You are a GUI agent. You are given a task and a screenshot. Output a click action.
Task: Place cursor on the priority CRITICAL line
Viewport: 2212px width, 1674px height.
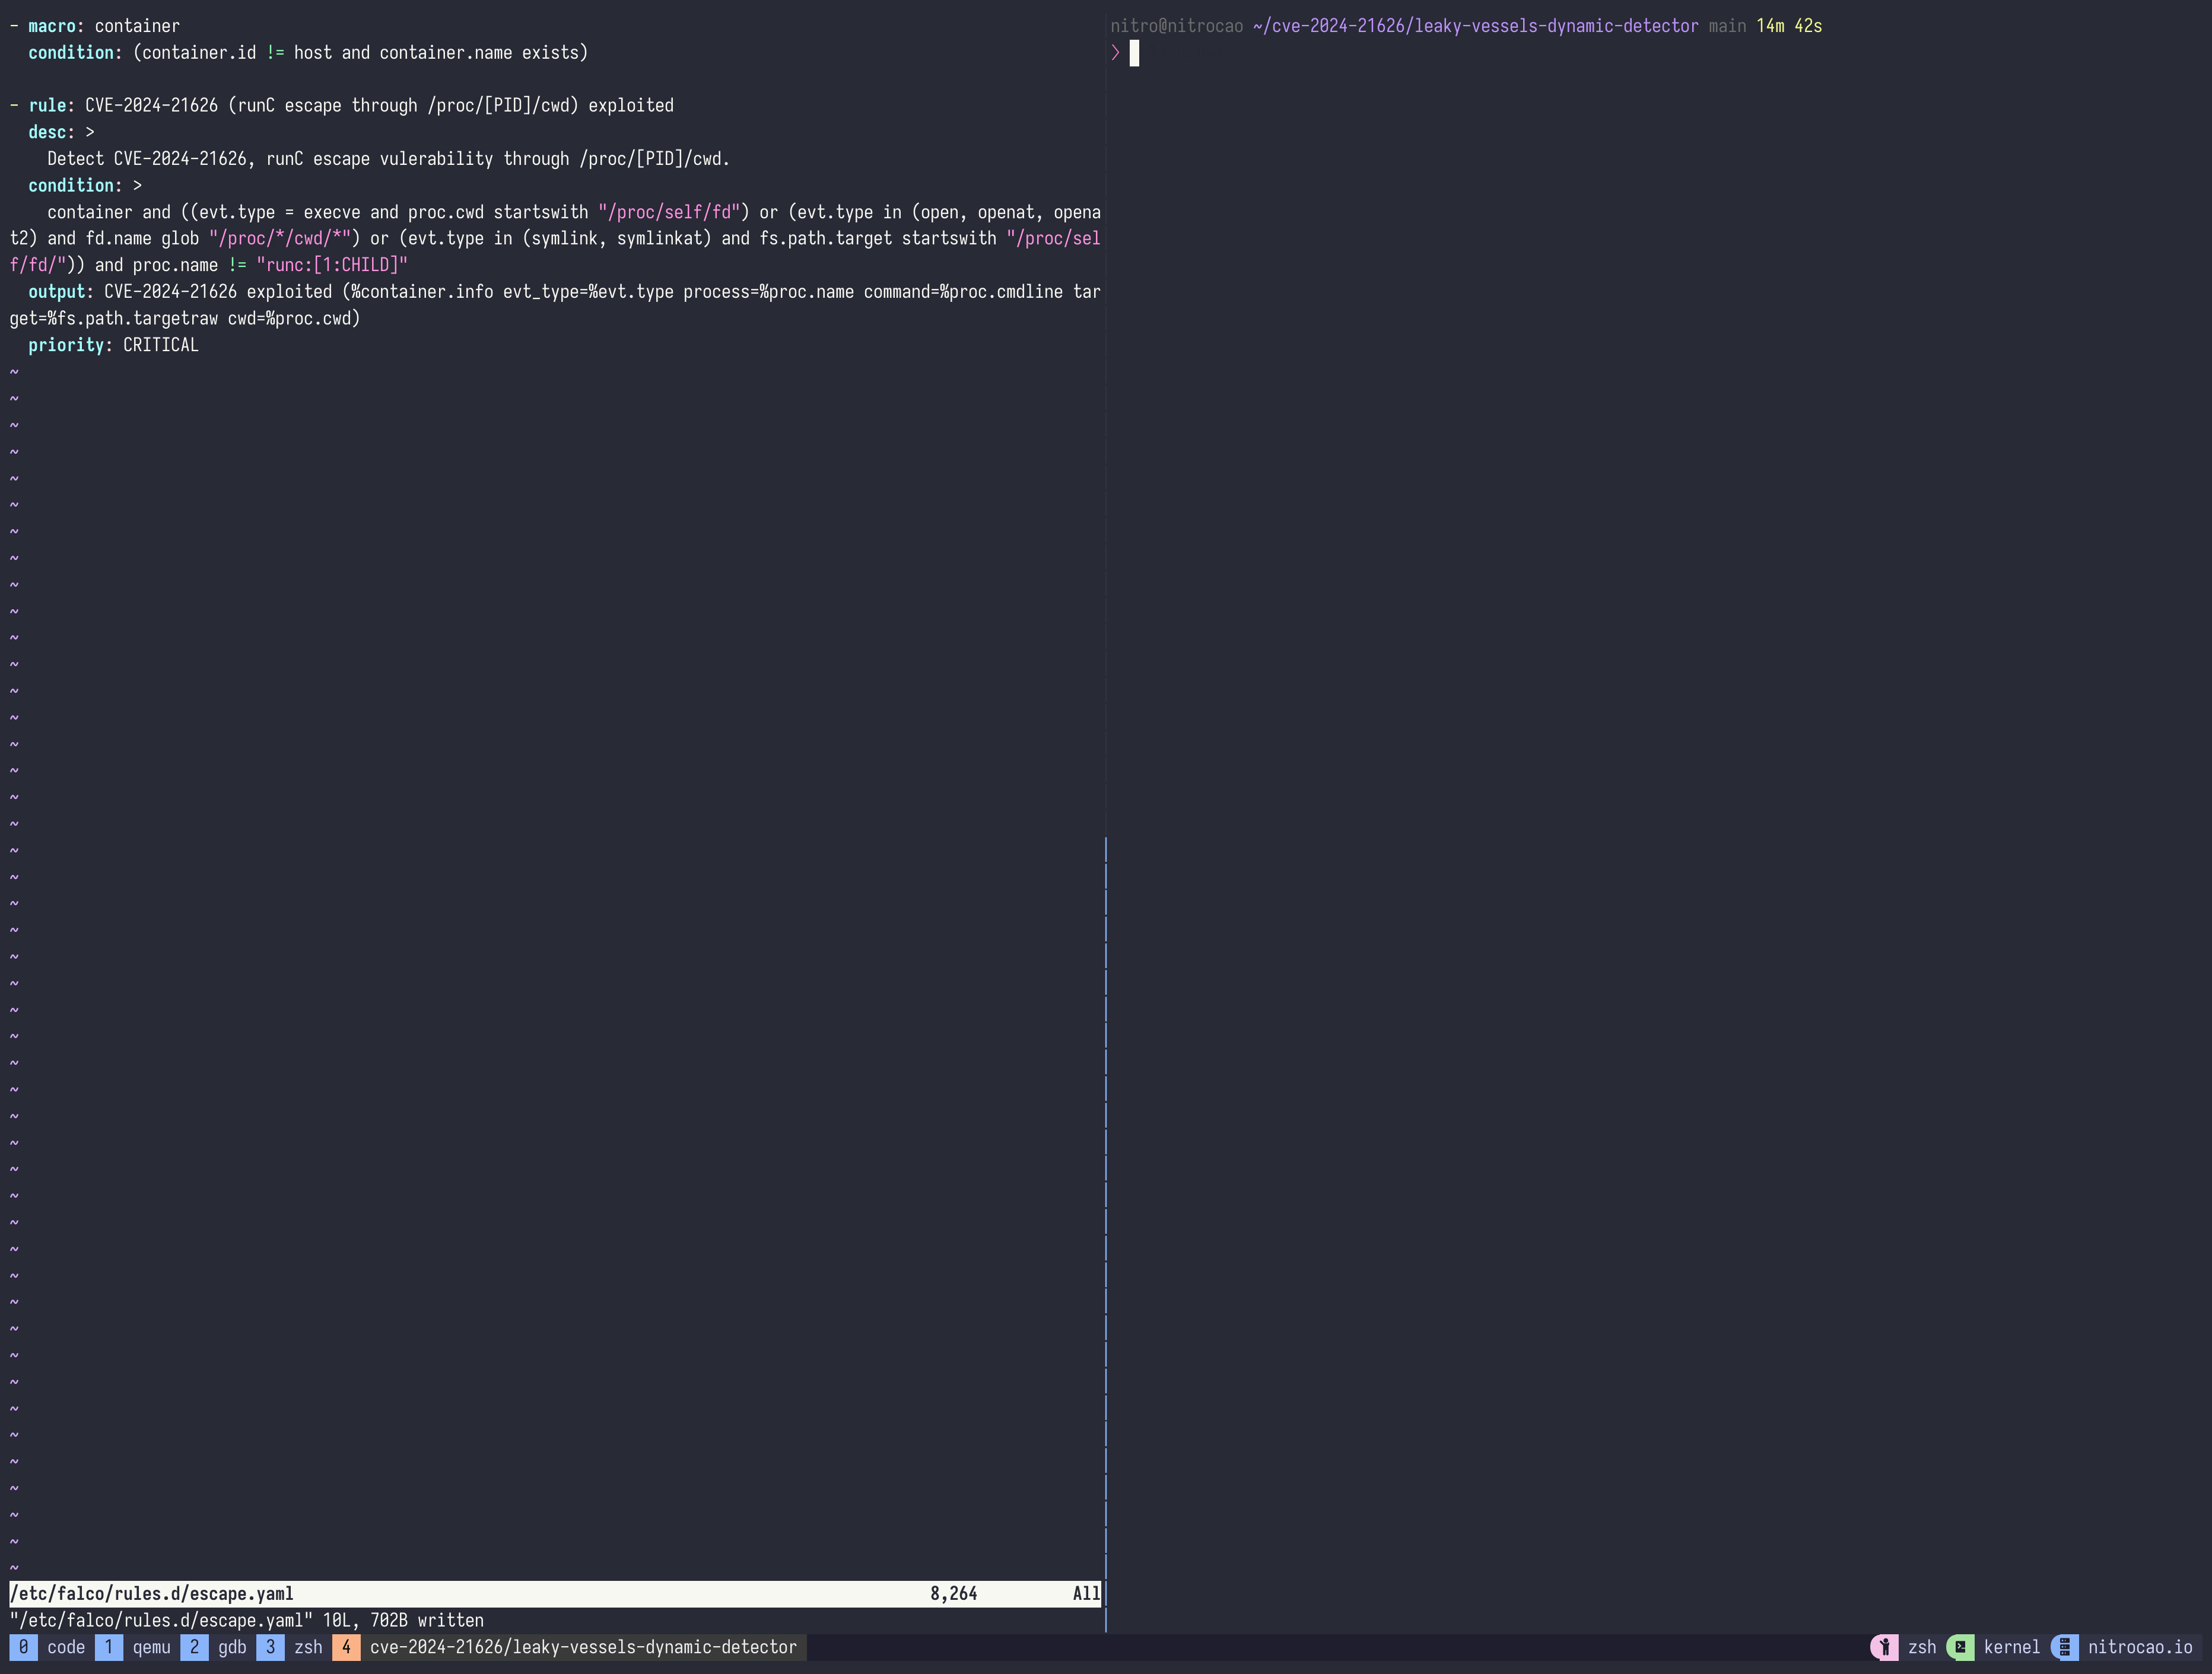click(x=160, y=345)
